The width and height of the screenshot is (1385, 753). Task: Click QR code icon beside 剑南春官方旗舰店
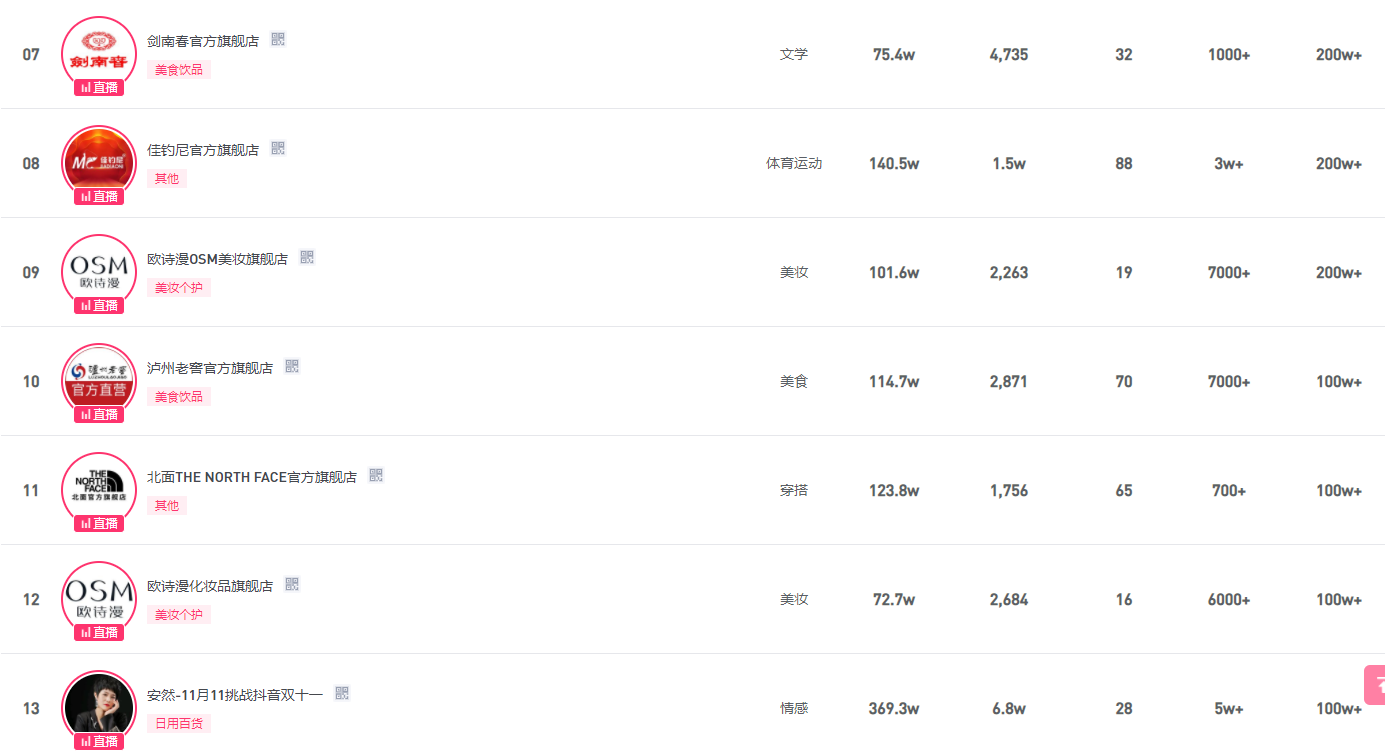(278, 40)
